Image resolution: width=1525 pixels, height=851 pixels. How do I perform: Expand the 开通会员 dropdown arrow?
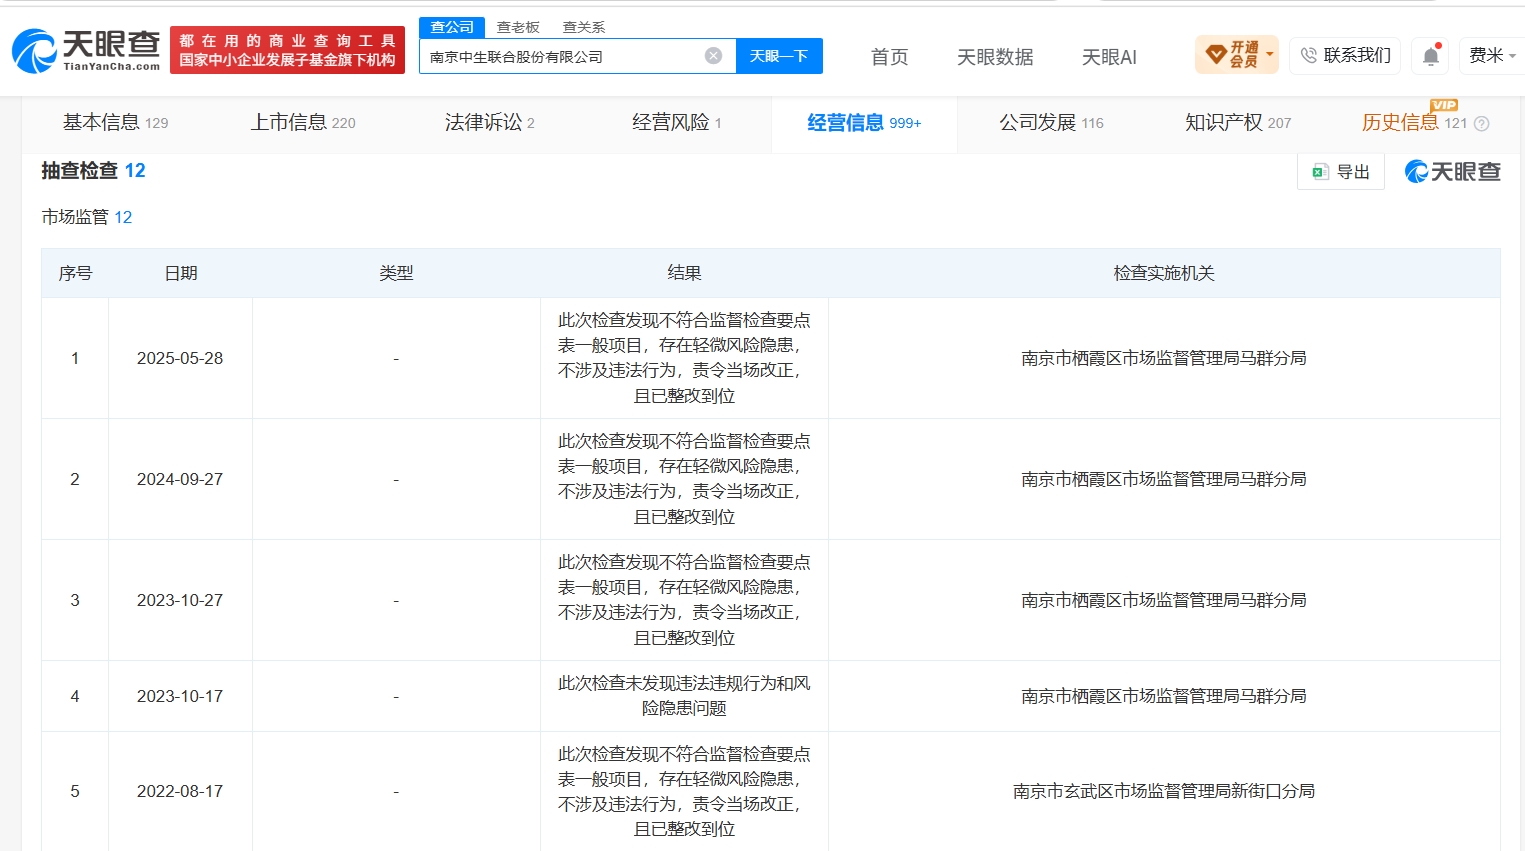[x=1270, y=55]
